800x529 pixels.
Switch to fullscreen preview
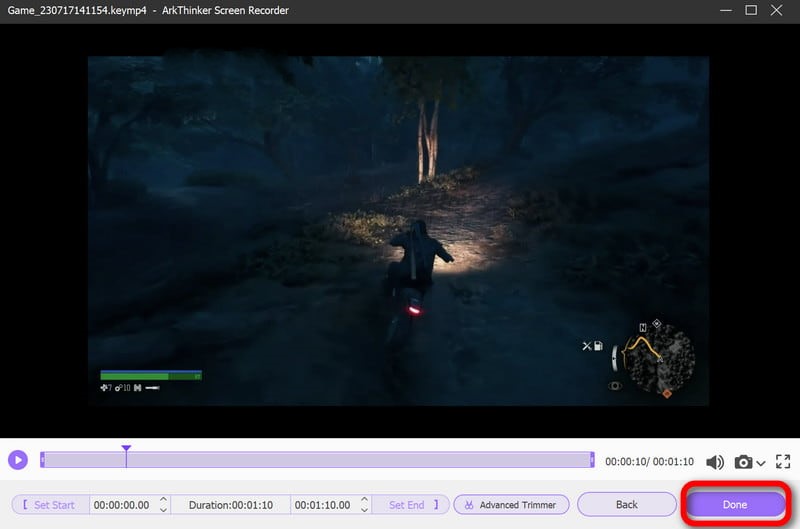(x=783, y=462)
